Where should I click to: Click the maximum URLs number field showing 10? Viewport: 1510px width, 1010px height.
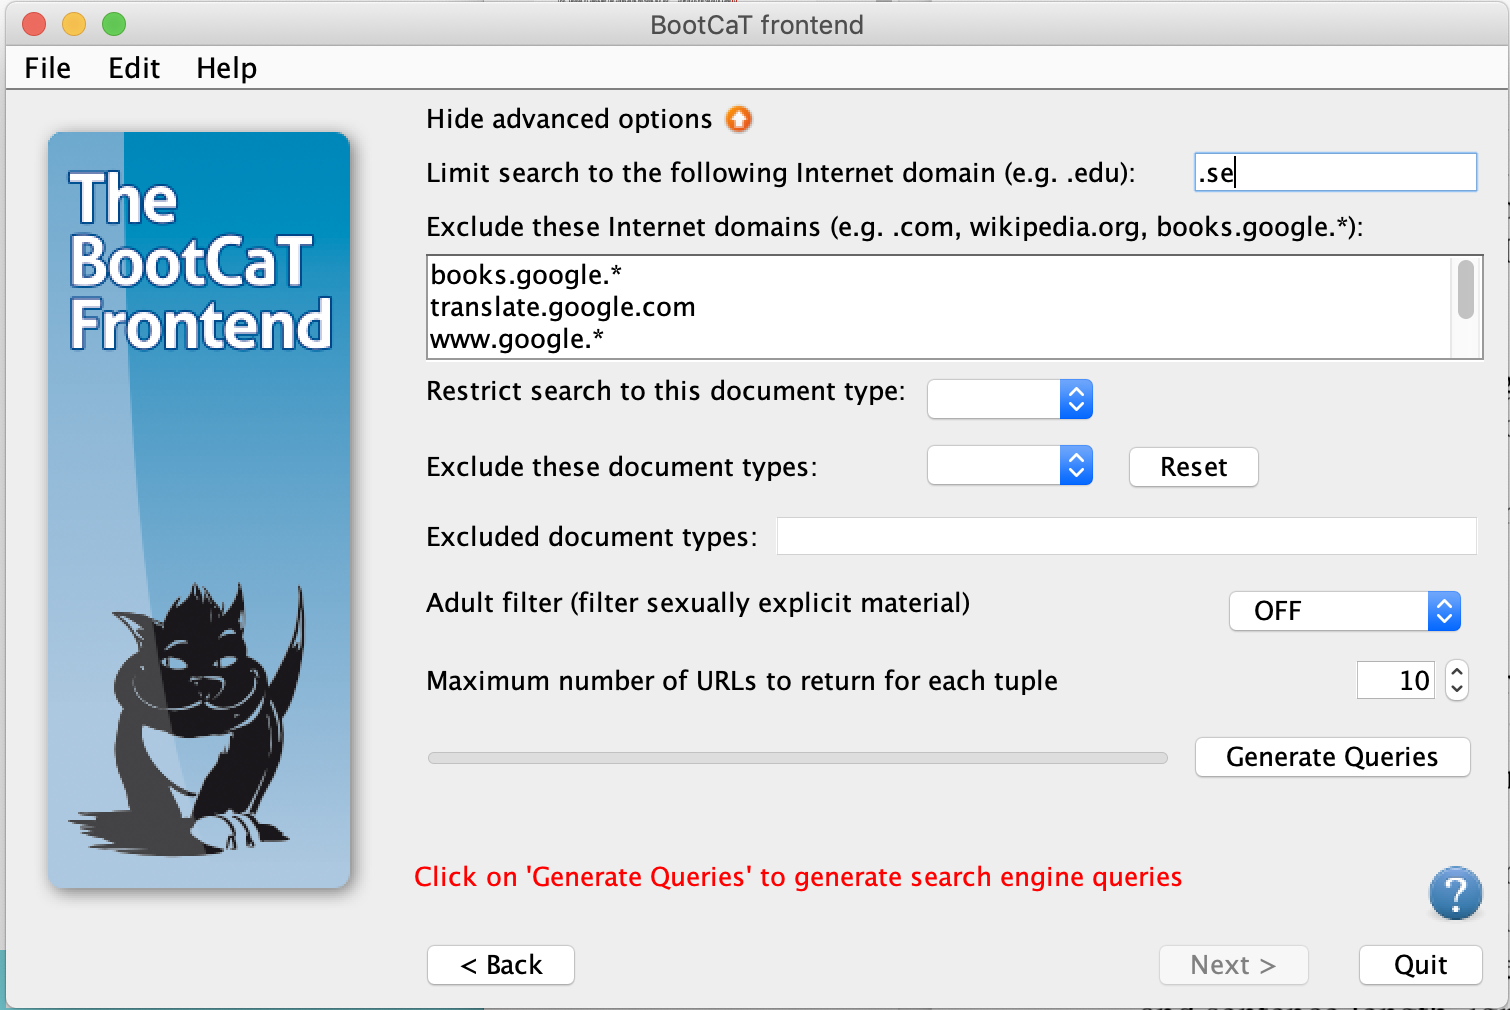[x=1396, y=681]
